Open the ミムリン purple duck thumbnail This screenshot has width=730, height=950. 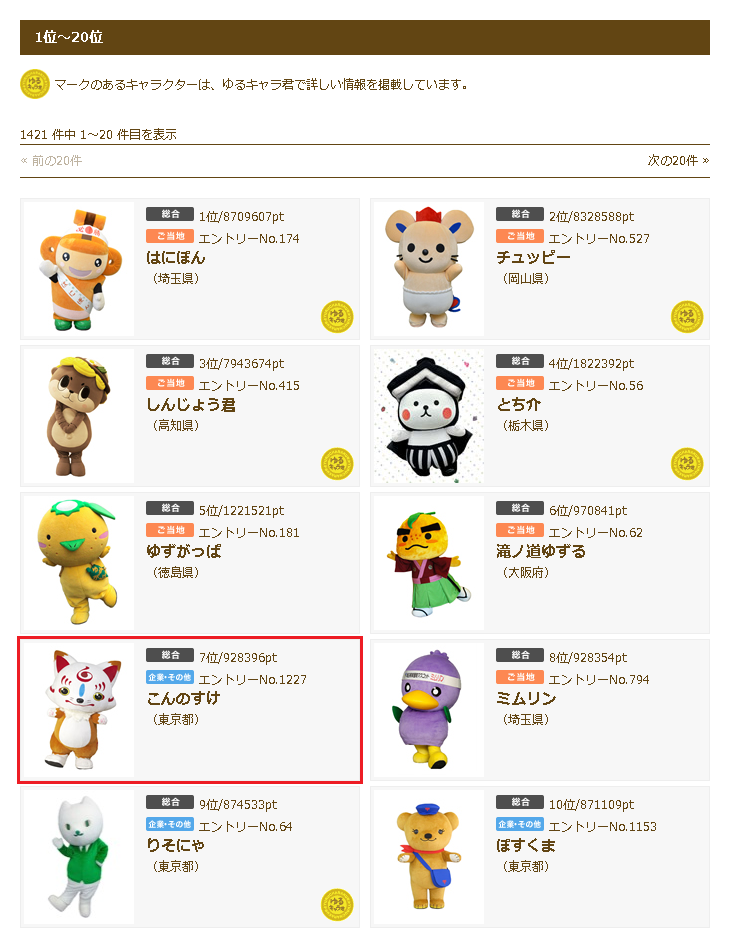pyautogui.click(x=429, y=710)
